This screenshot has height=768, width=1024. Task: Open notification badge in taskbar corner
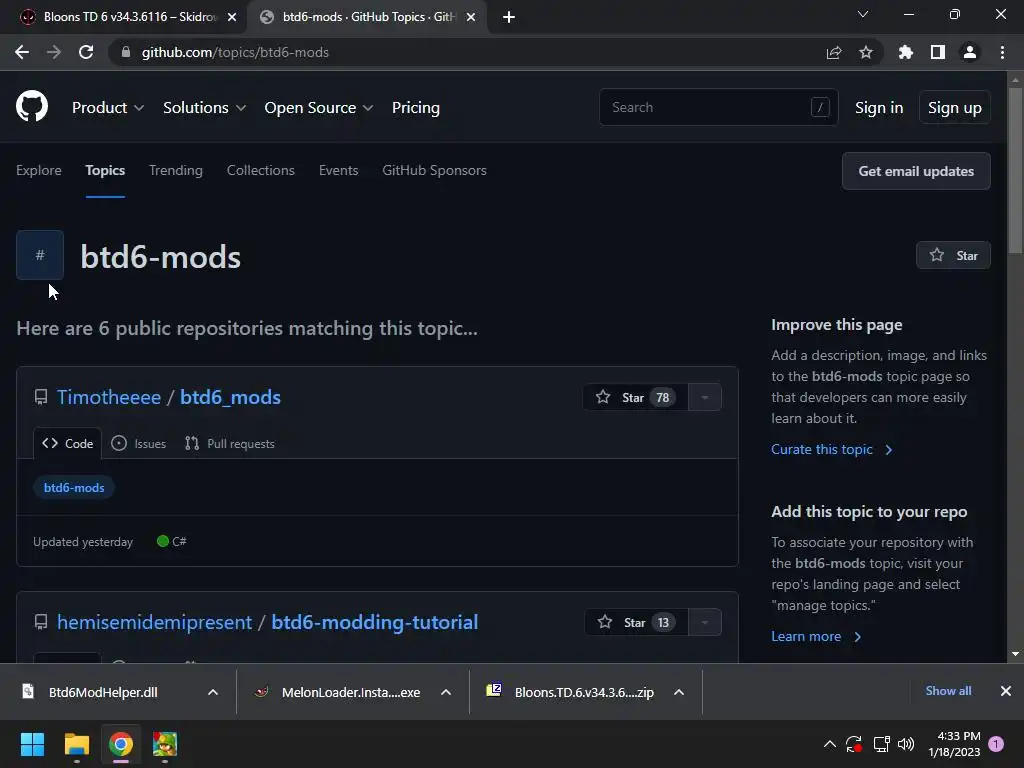(996, 744)
